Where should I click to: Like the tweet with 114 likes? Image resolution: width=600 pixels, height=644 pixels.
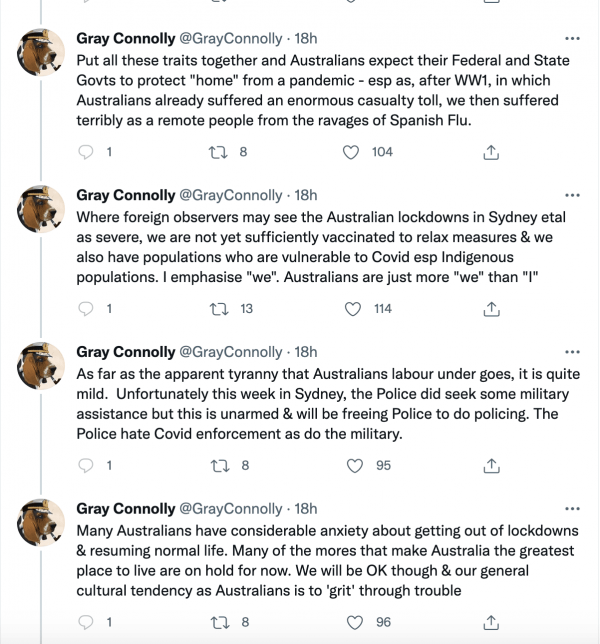click(352, 309)
